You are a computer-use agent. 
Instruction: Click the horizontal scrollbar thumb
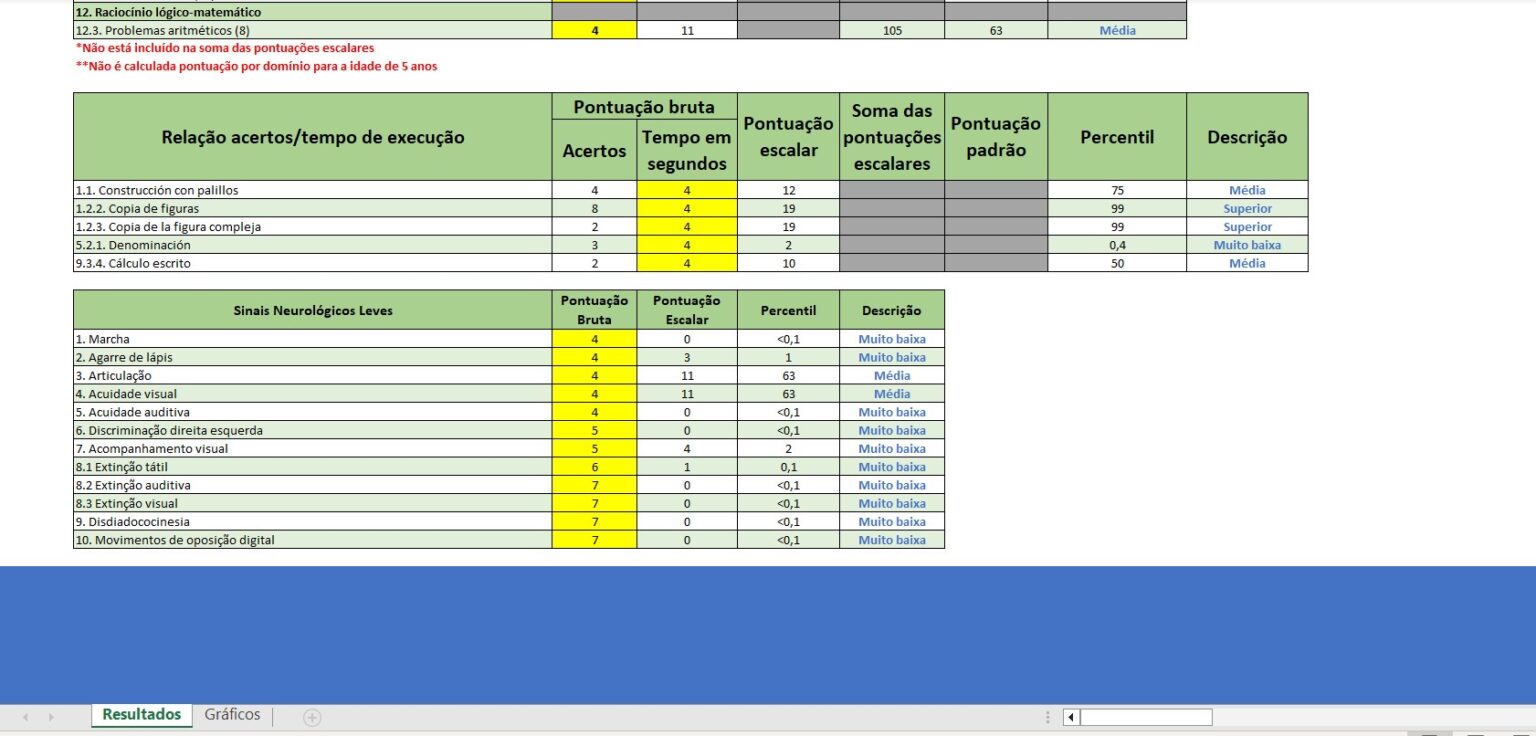1146,717
